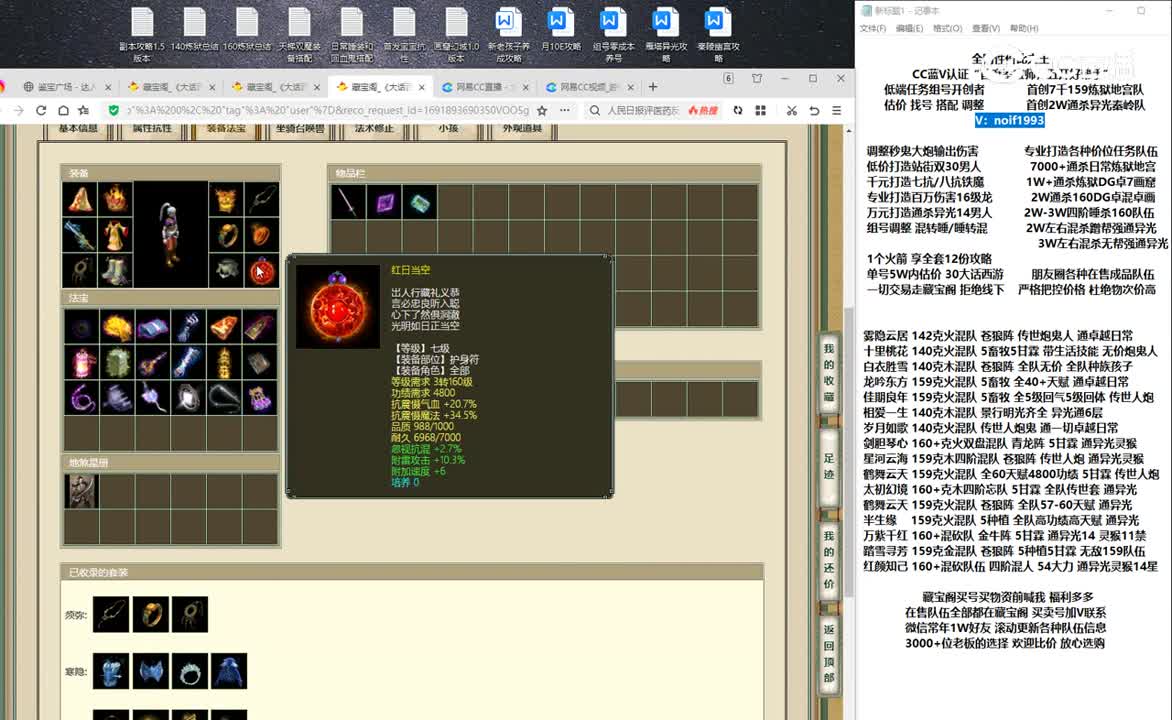The image size is (1172, 720).
Task: Open the browser apps grid icon
Action: [760, 111]
